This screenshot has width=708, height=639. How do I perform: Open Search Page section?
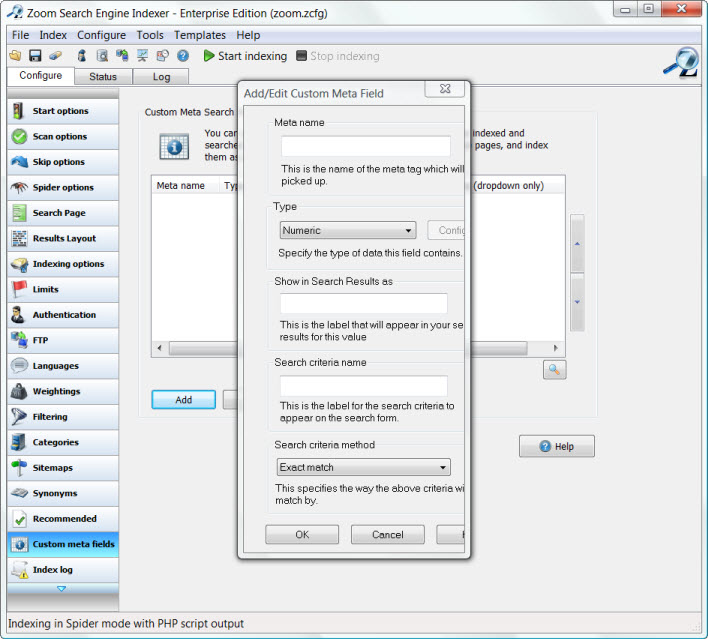(x=63, y=213)
